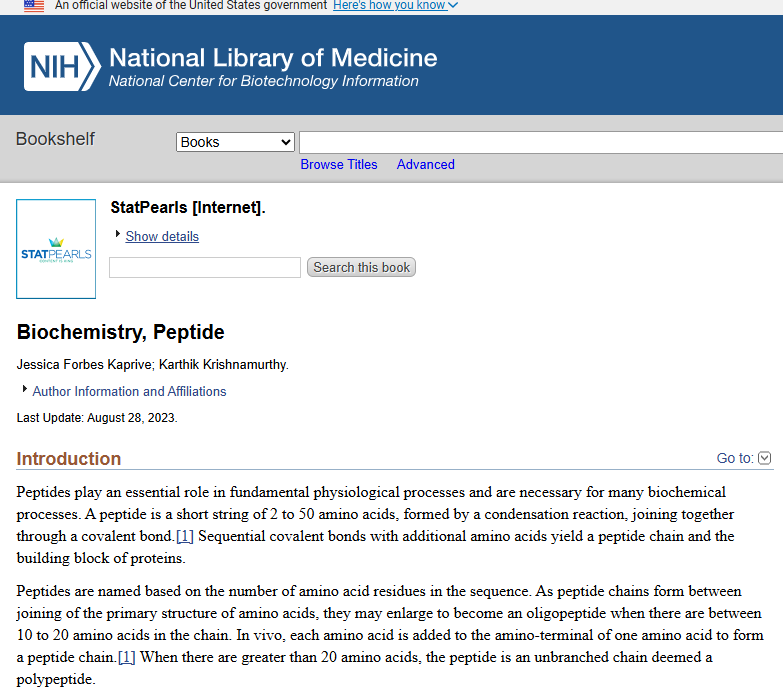Click the US flag icon
Viewport: 783px width, 700px height.
tap(34, 6)
